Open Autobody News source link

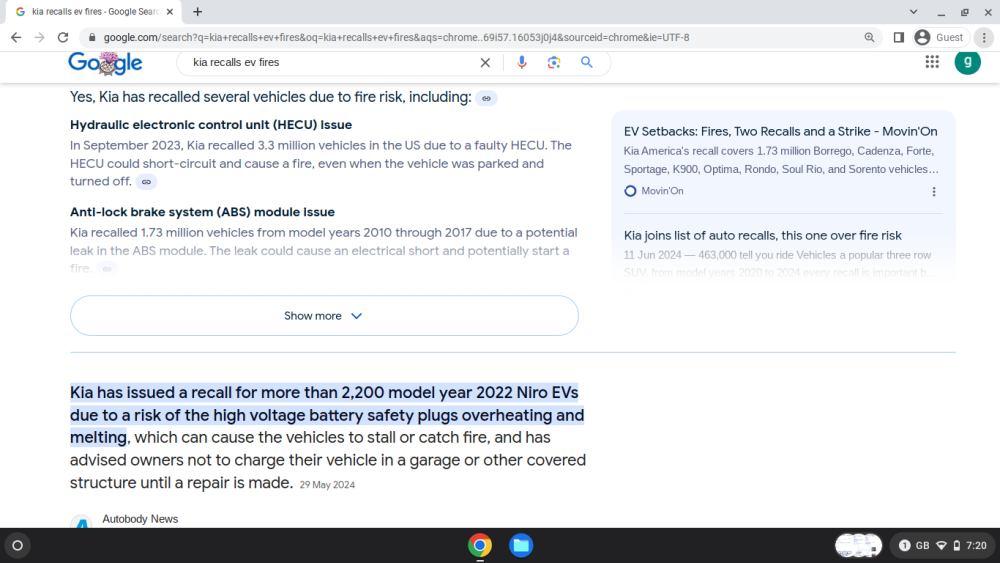(x=140, y=519)
